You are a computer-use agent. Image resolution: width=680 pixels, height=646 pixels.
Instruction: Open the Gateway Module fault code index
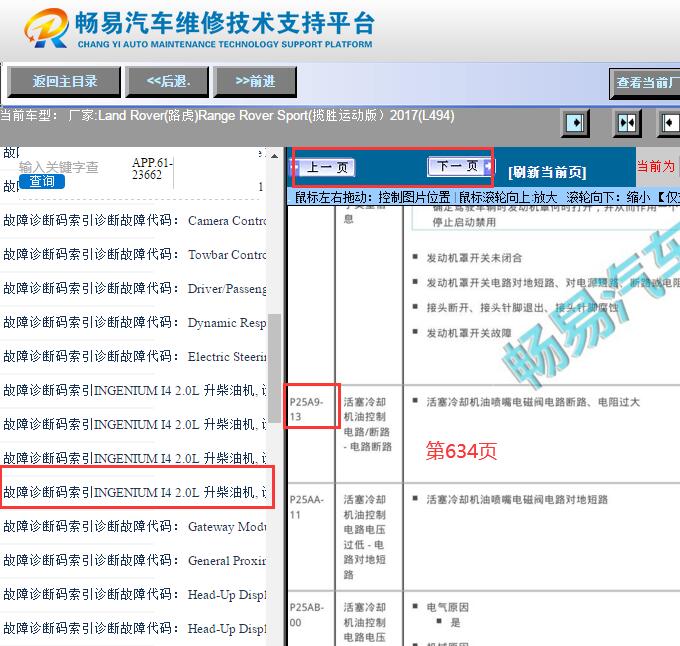point(134,527)
